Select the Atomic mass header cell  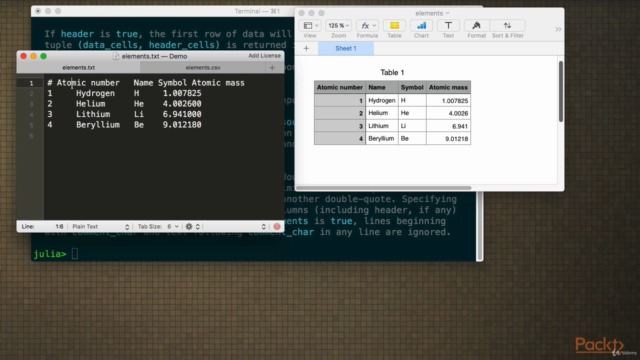click(448, 87)
